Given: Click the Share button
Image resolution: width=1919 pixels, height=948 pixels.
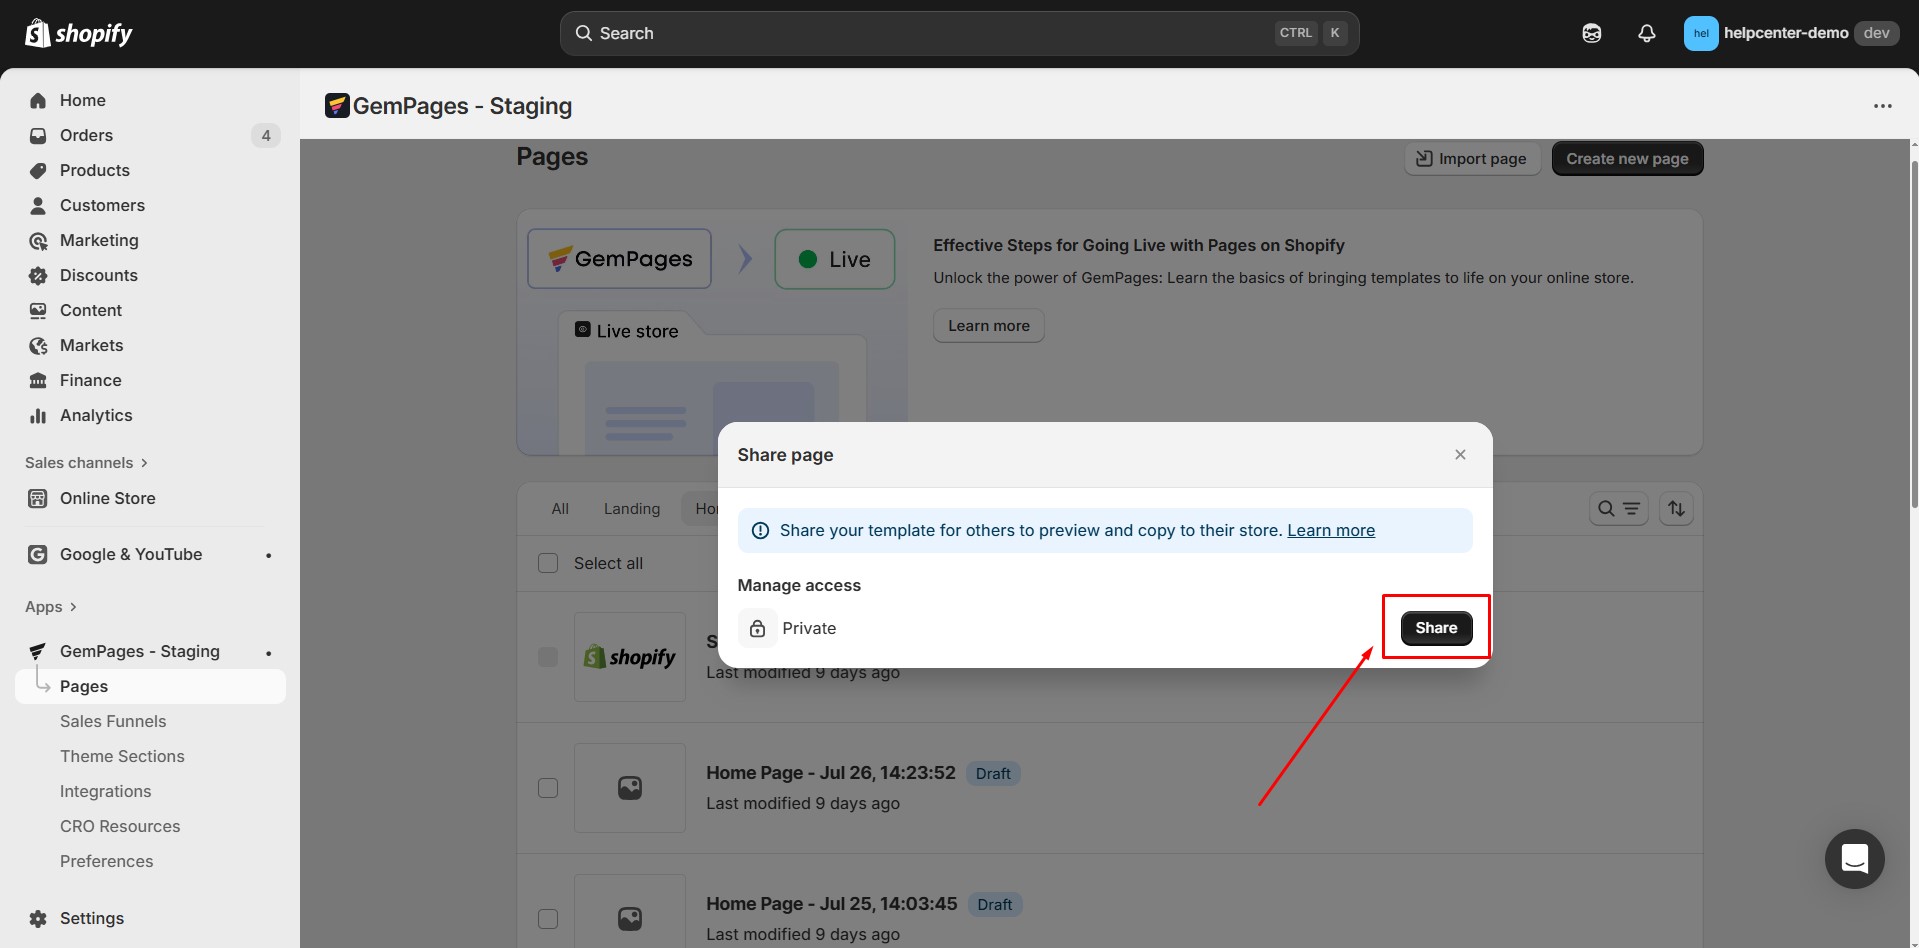Looking at the screenshot, I should pos(1436,628).
